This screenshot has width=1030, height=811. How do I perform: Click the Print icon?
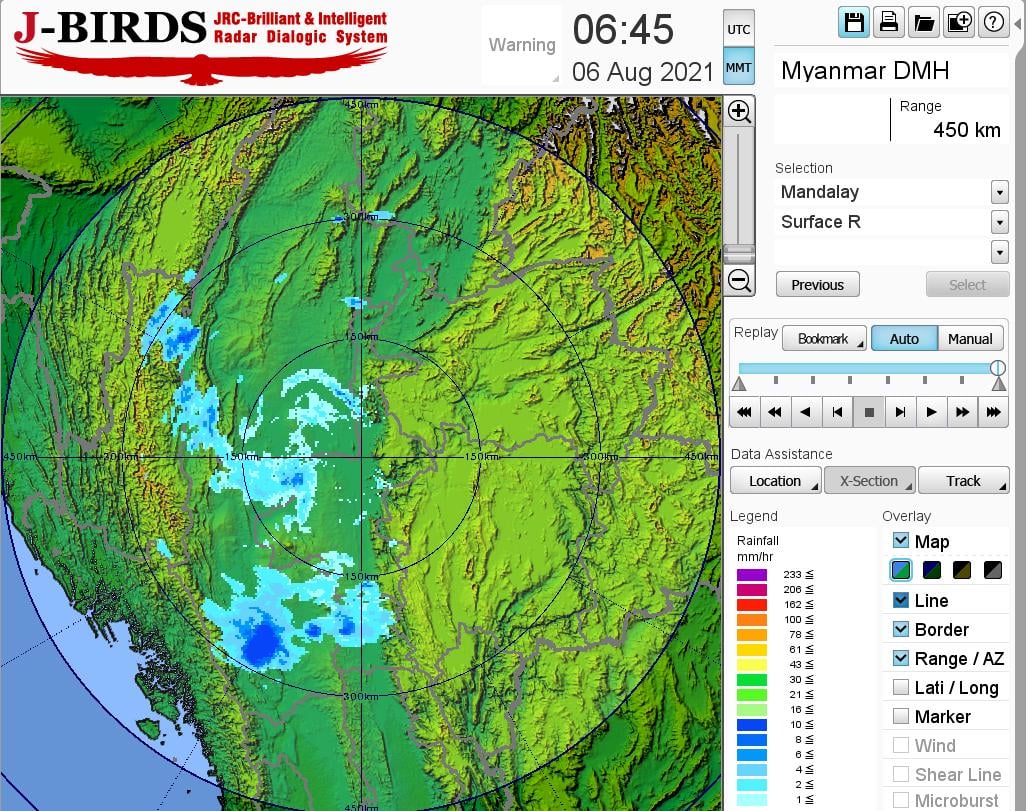889,22
